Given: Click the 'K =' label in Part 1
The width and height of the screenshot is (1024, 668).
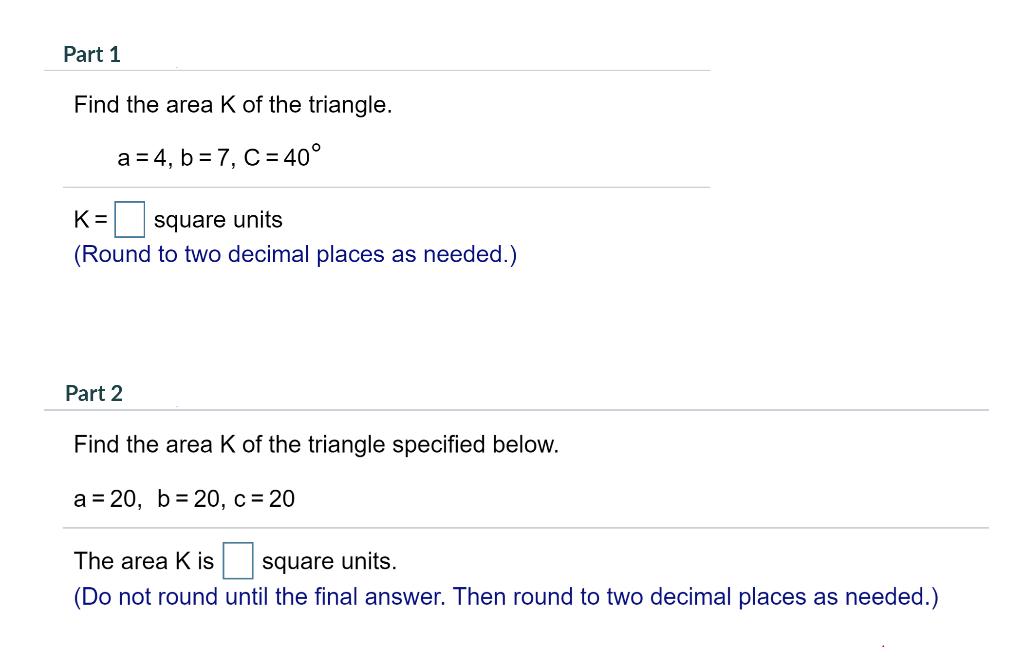Looking at the screenshot, I should coord(89,219).
